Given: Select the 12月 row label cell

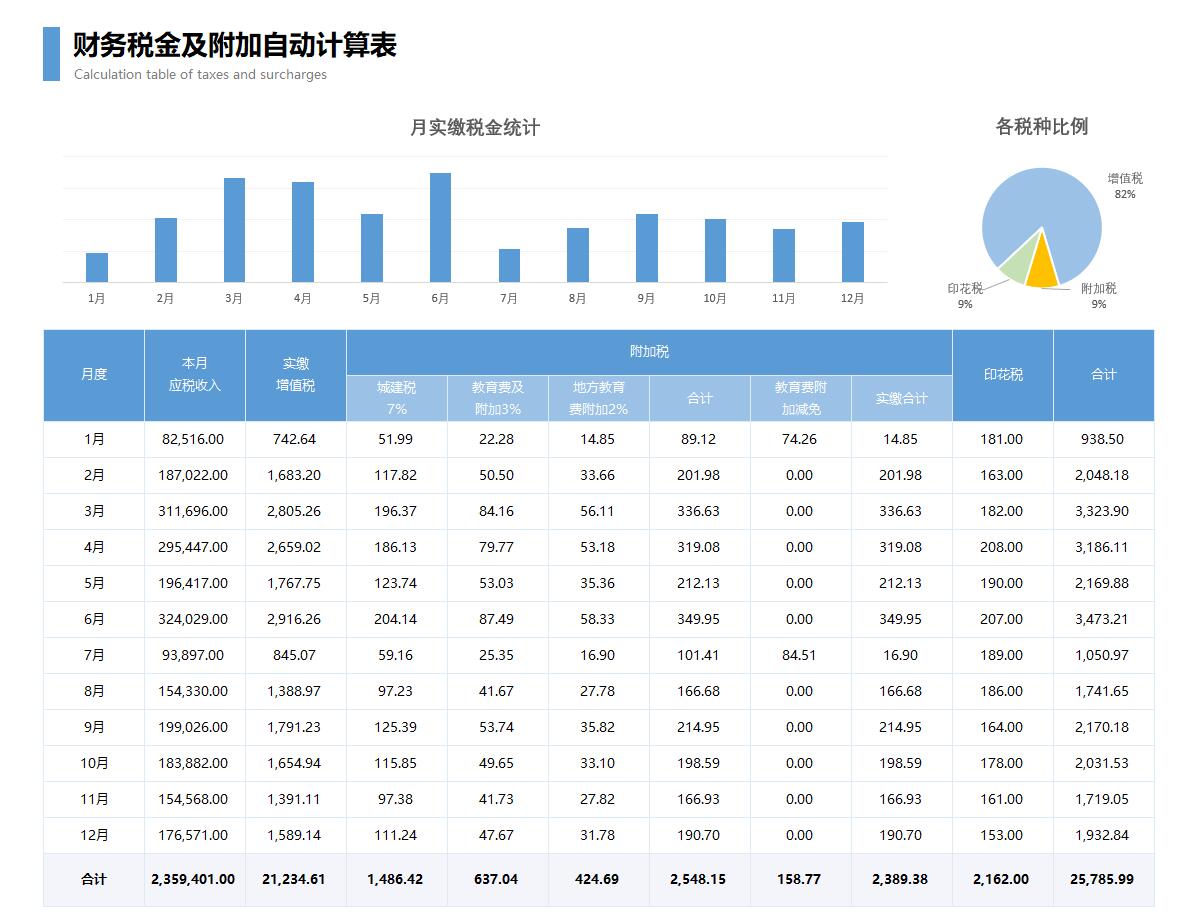Looking at the screenshot, I should tap(94, 835).
